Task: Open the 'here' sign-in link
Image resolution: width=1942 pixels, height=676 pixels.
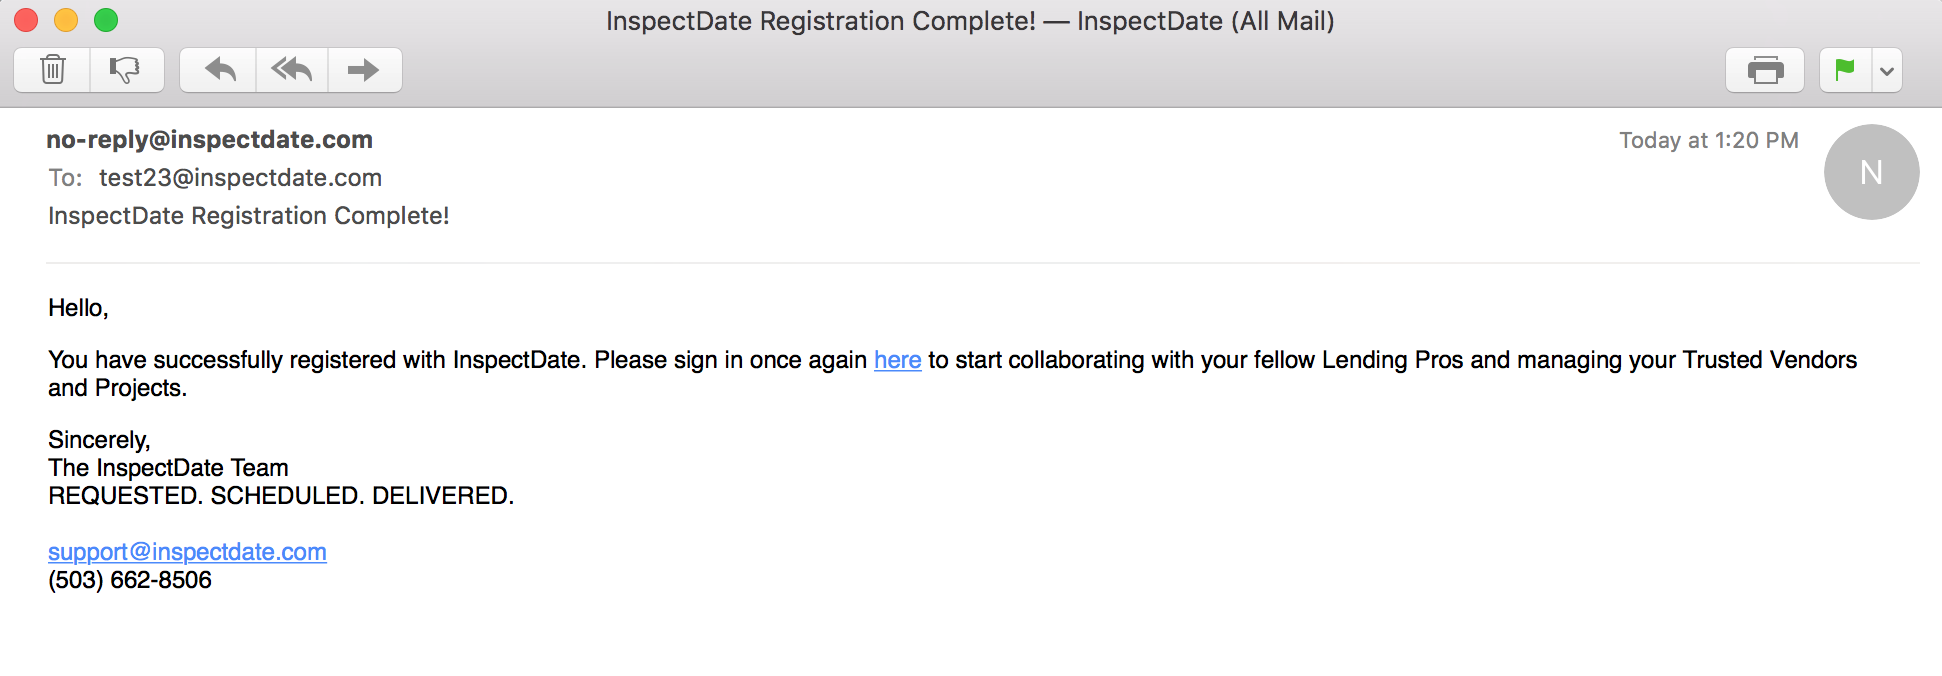Action: 897,360
